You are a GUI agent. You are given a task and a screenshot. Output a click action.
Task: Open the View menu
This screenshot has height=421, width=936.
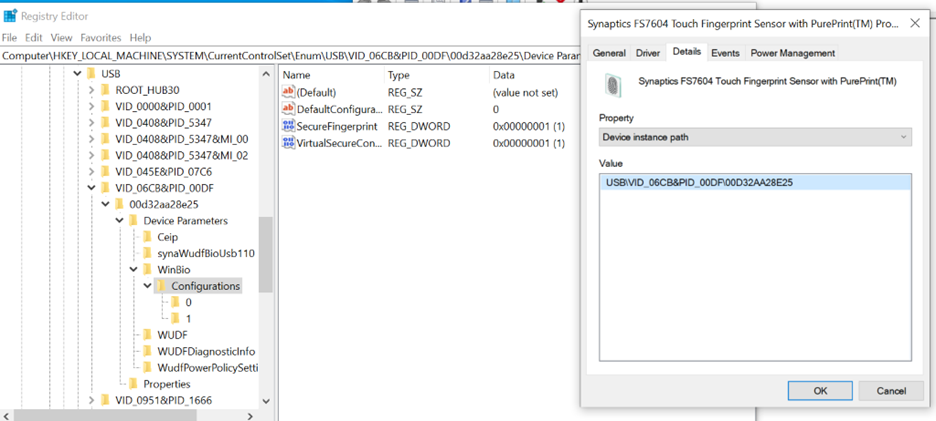[x=61, y=38]
